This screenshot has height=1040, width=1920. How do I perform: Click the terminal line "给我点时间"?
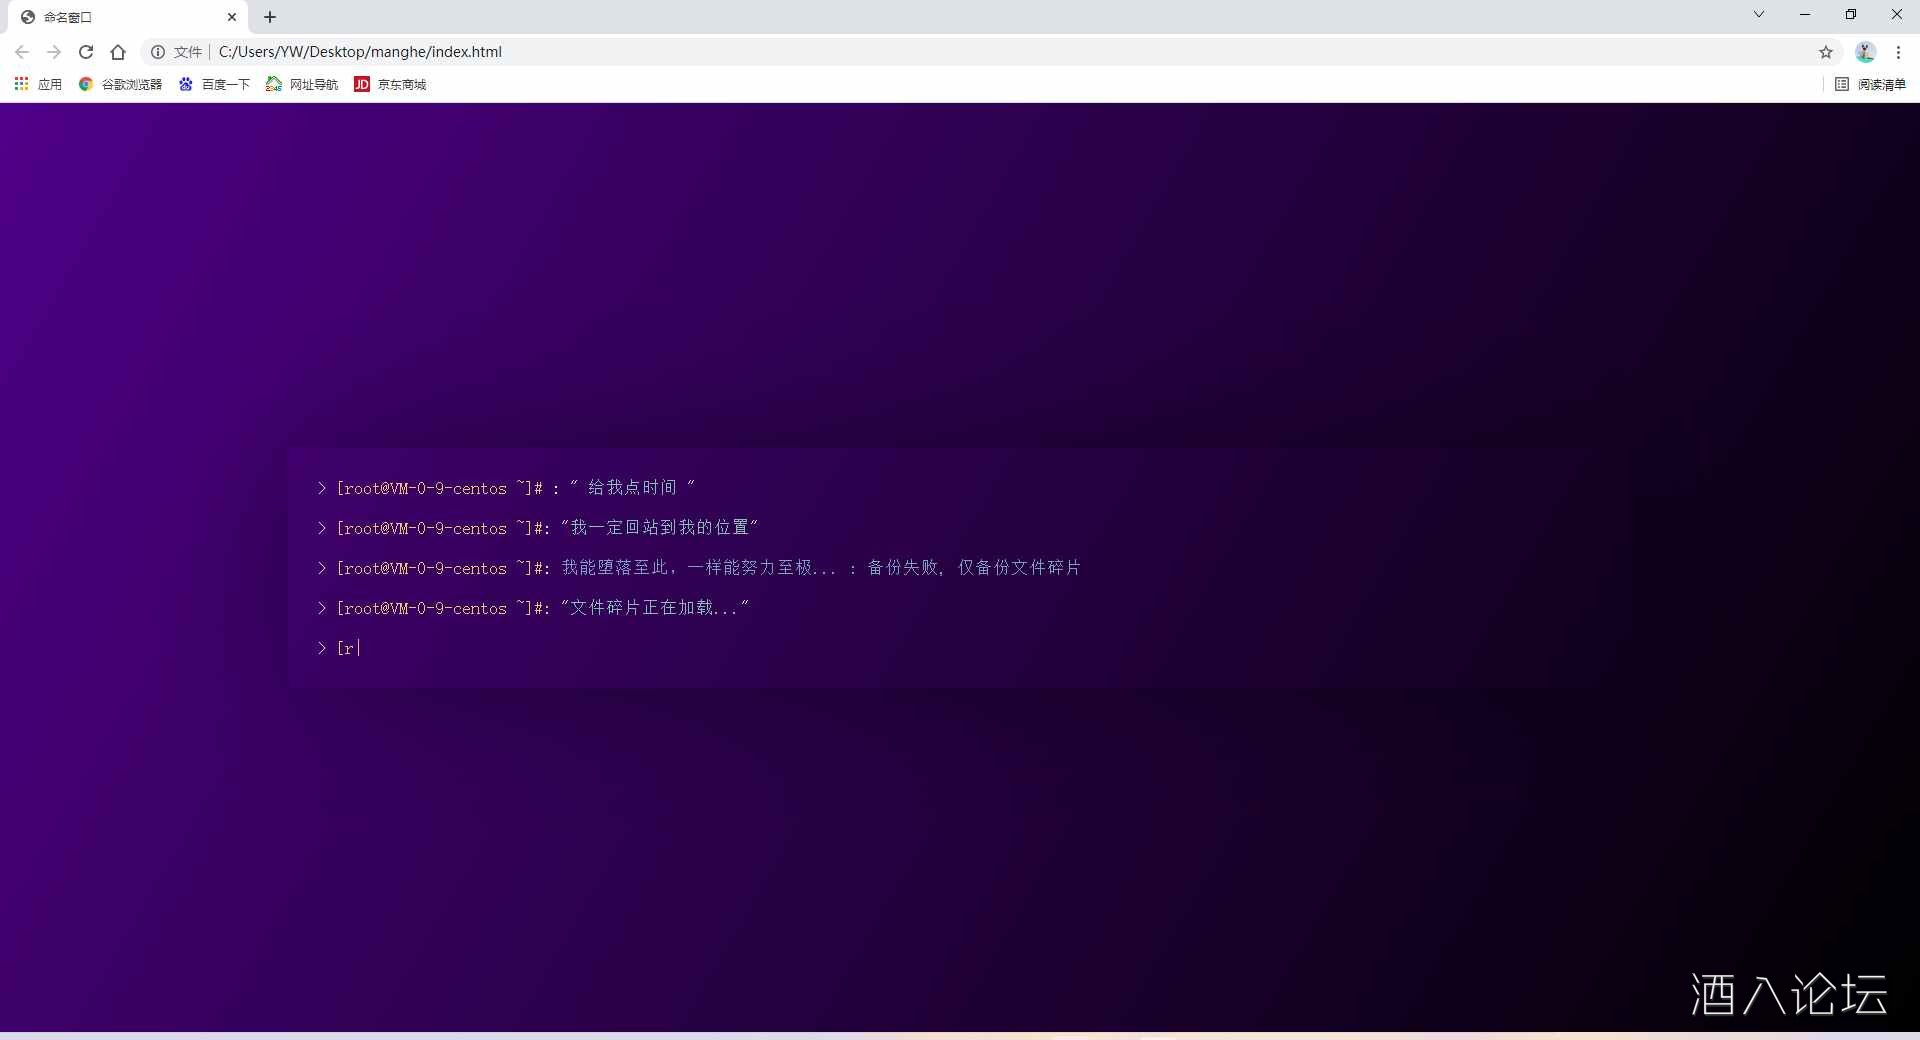coord(506,488)
